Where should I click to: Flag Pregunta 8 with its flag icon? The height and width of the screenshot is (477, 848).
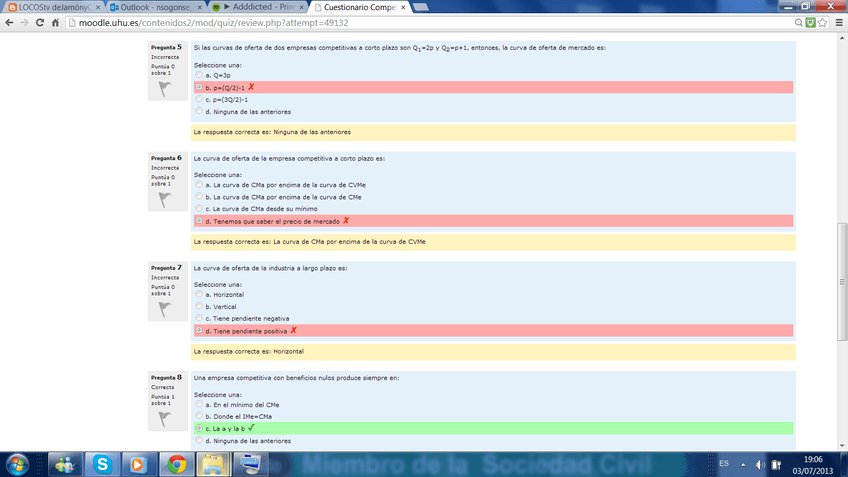coord(165,419)
